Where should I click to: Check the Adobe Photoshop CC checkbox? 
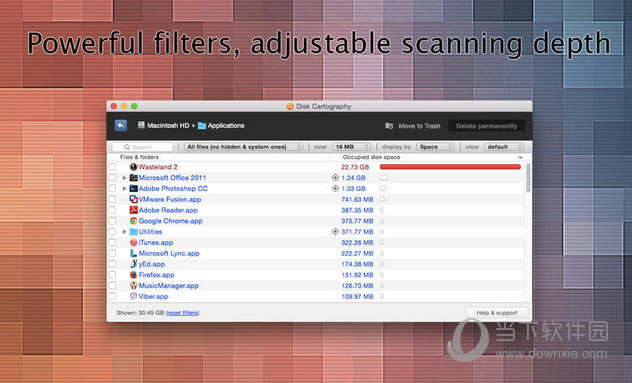pyautogui.click(x=112, y=189)
